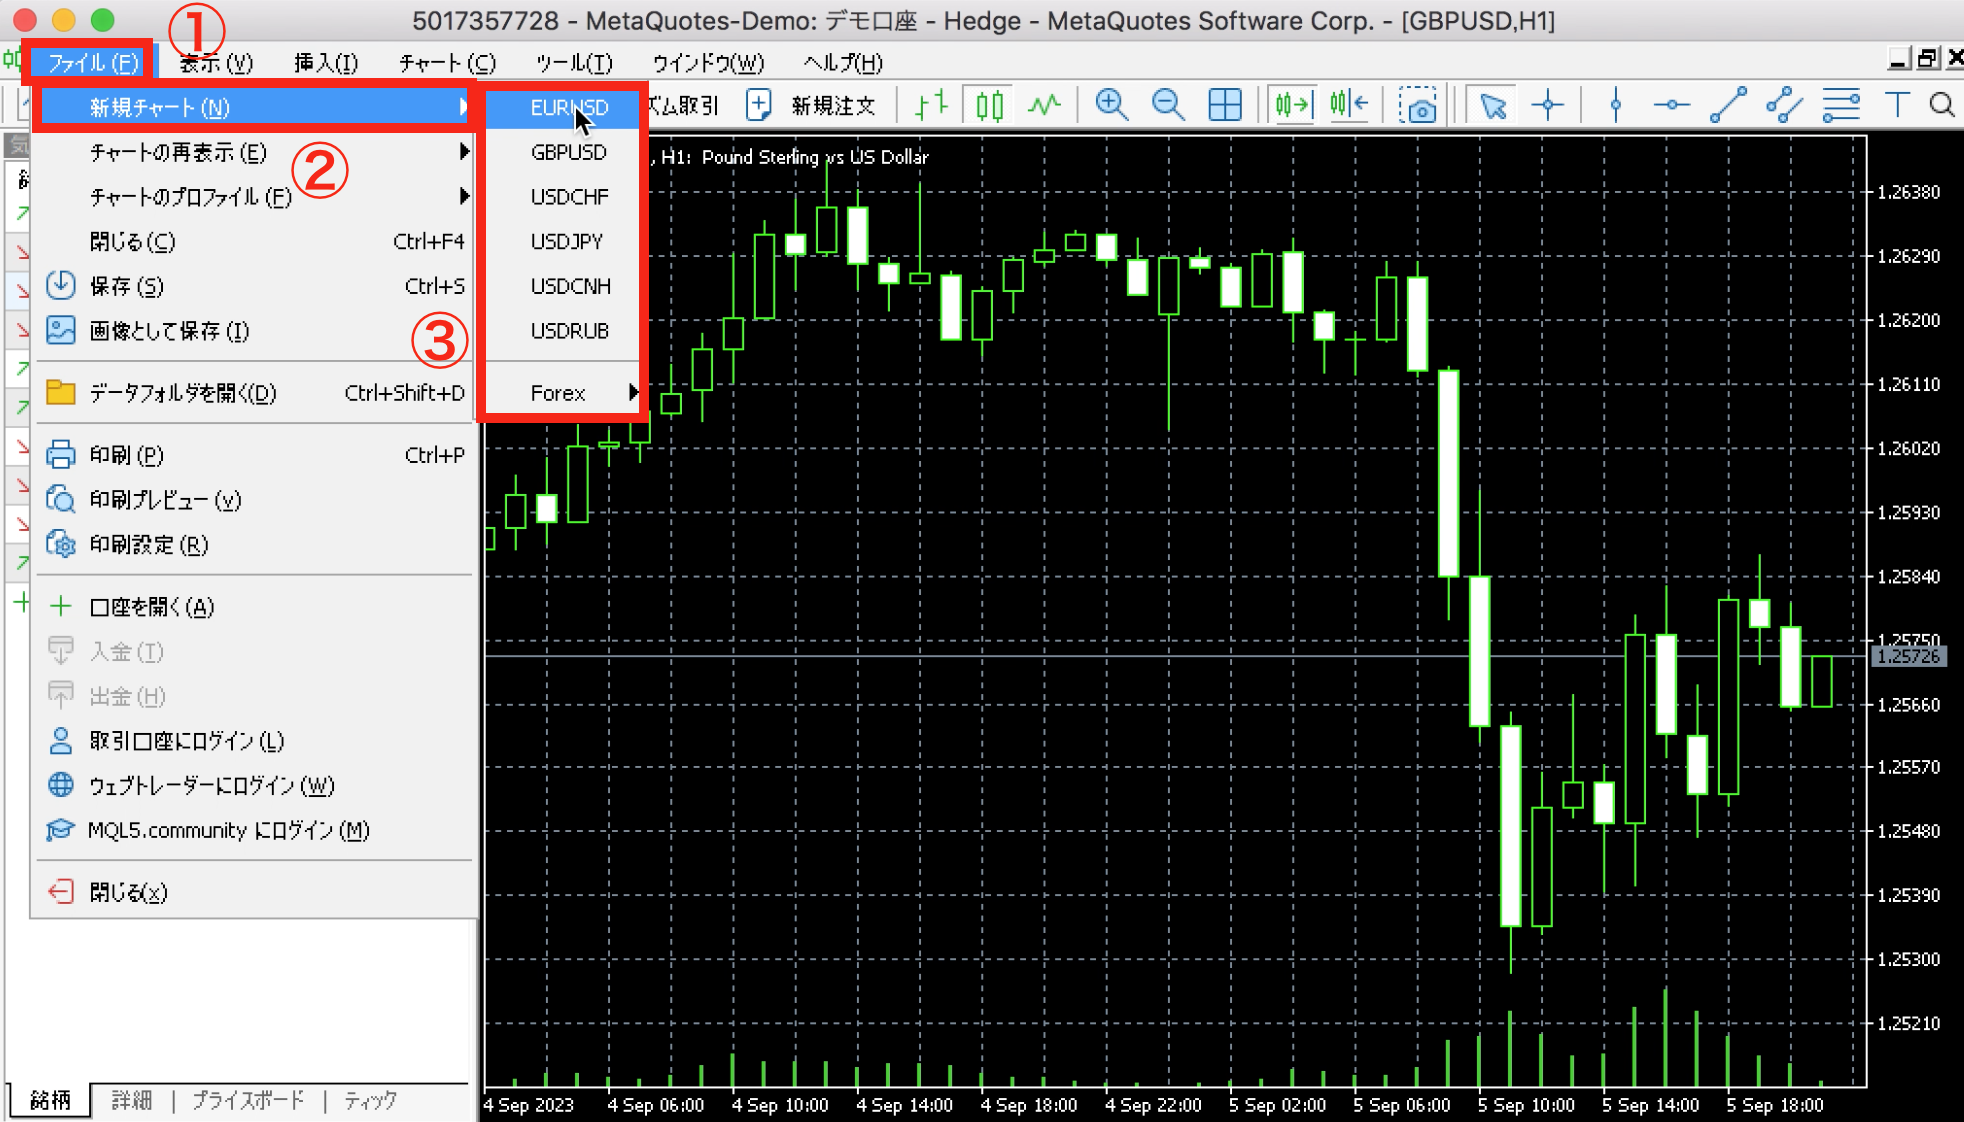Select 印刷設定 (R) menu entry text
The width and height of the screenshot is (1964, 1122).
click(x=149, y=545)
